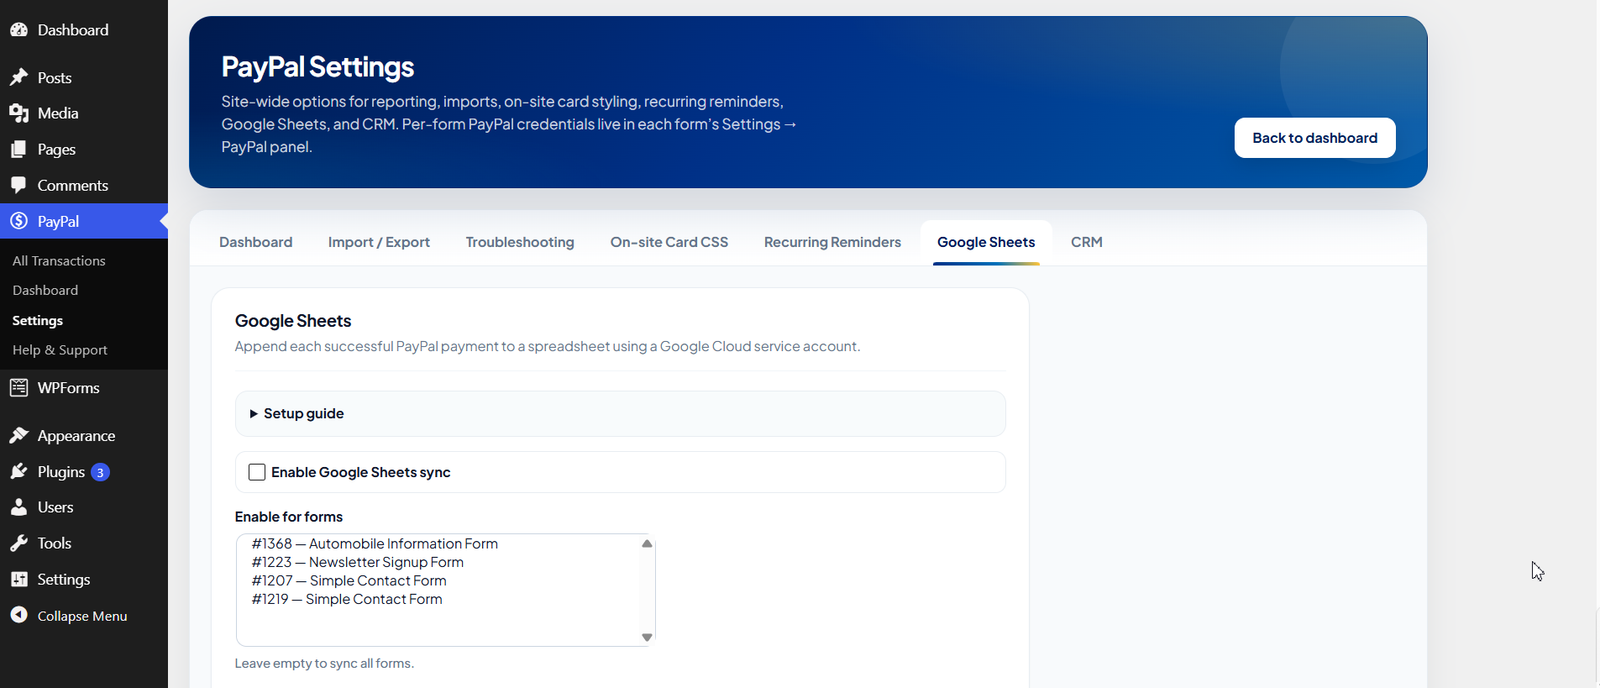1600x688 pixels.
Task: Select #1368 — Automobile Information Form
Action: (x=375, y=544)
